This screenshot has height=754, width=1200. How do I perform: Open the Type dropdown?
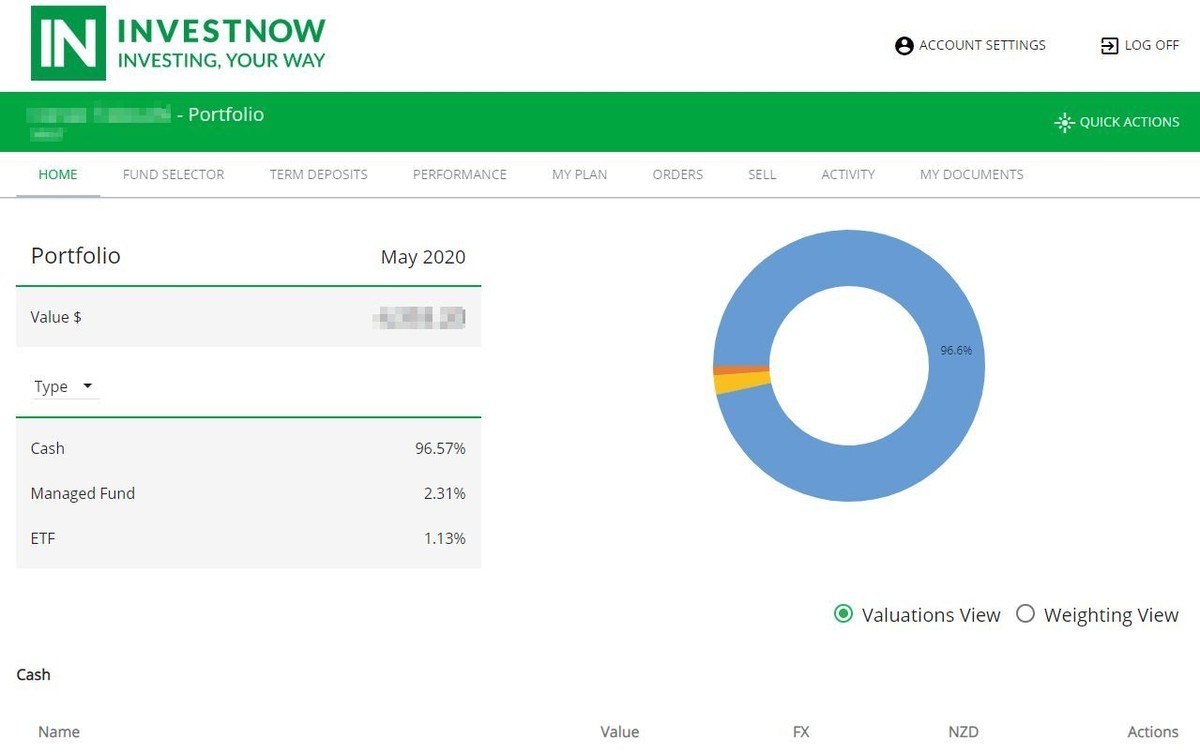point(64,386)
